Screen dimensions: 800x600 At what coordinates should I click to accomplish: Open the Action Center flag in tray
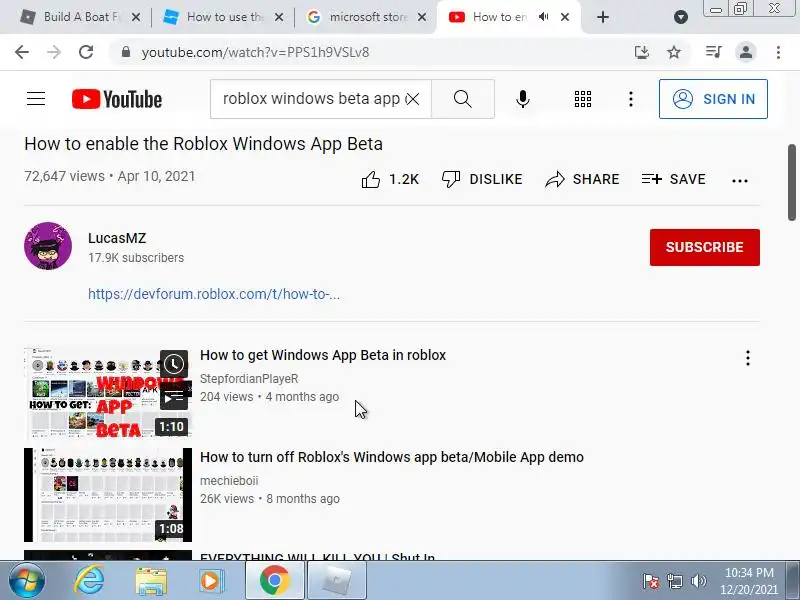coord(651,581)
